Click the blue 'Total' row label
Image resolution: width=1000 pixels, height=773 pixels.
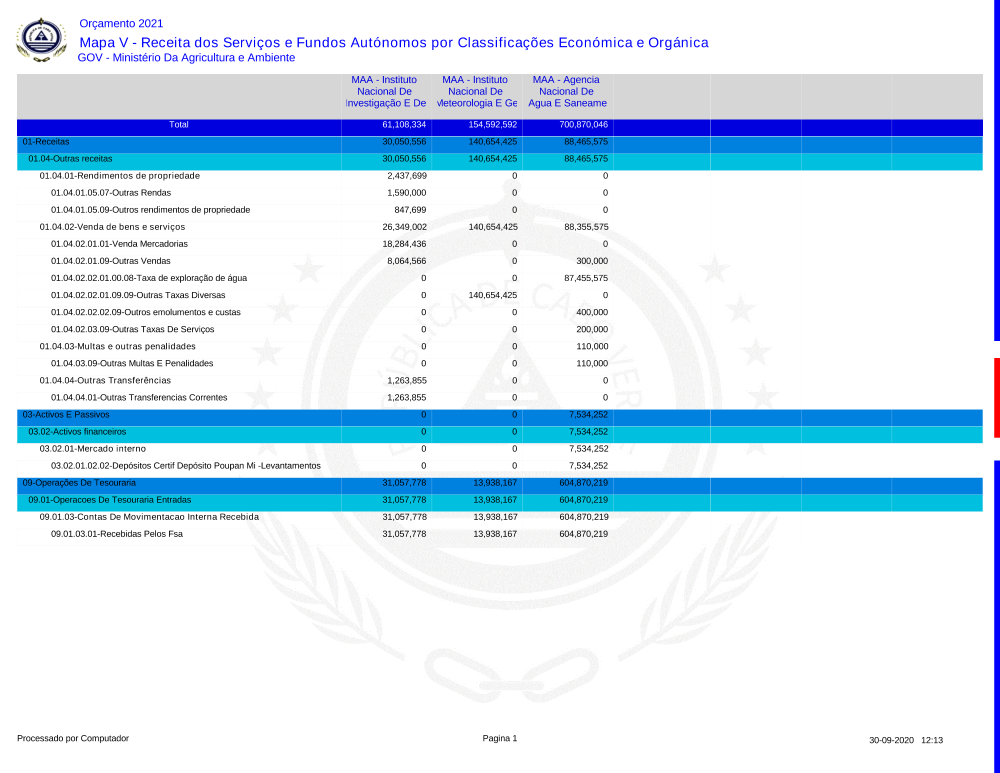coord(179,125)
